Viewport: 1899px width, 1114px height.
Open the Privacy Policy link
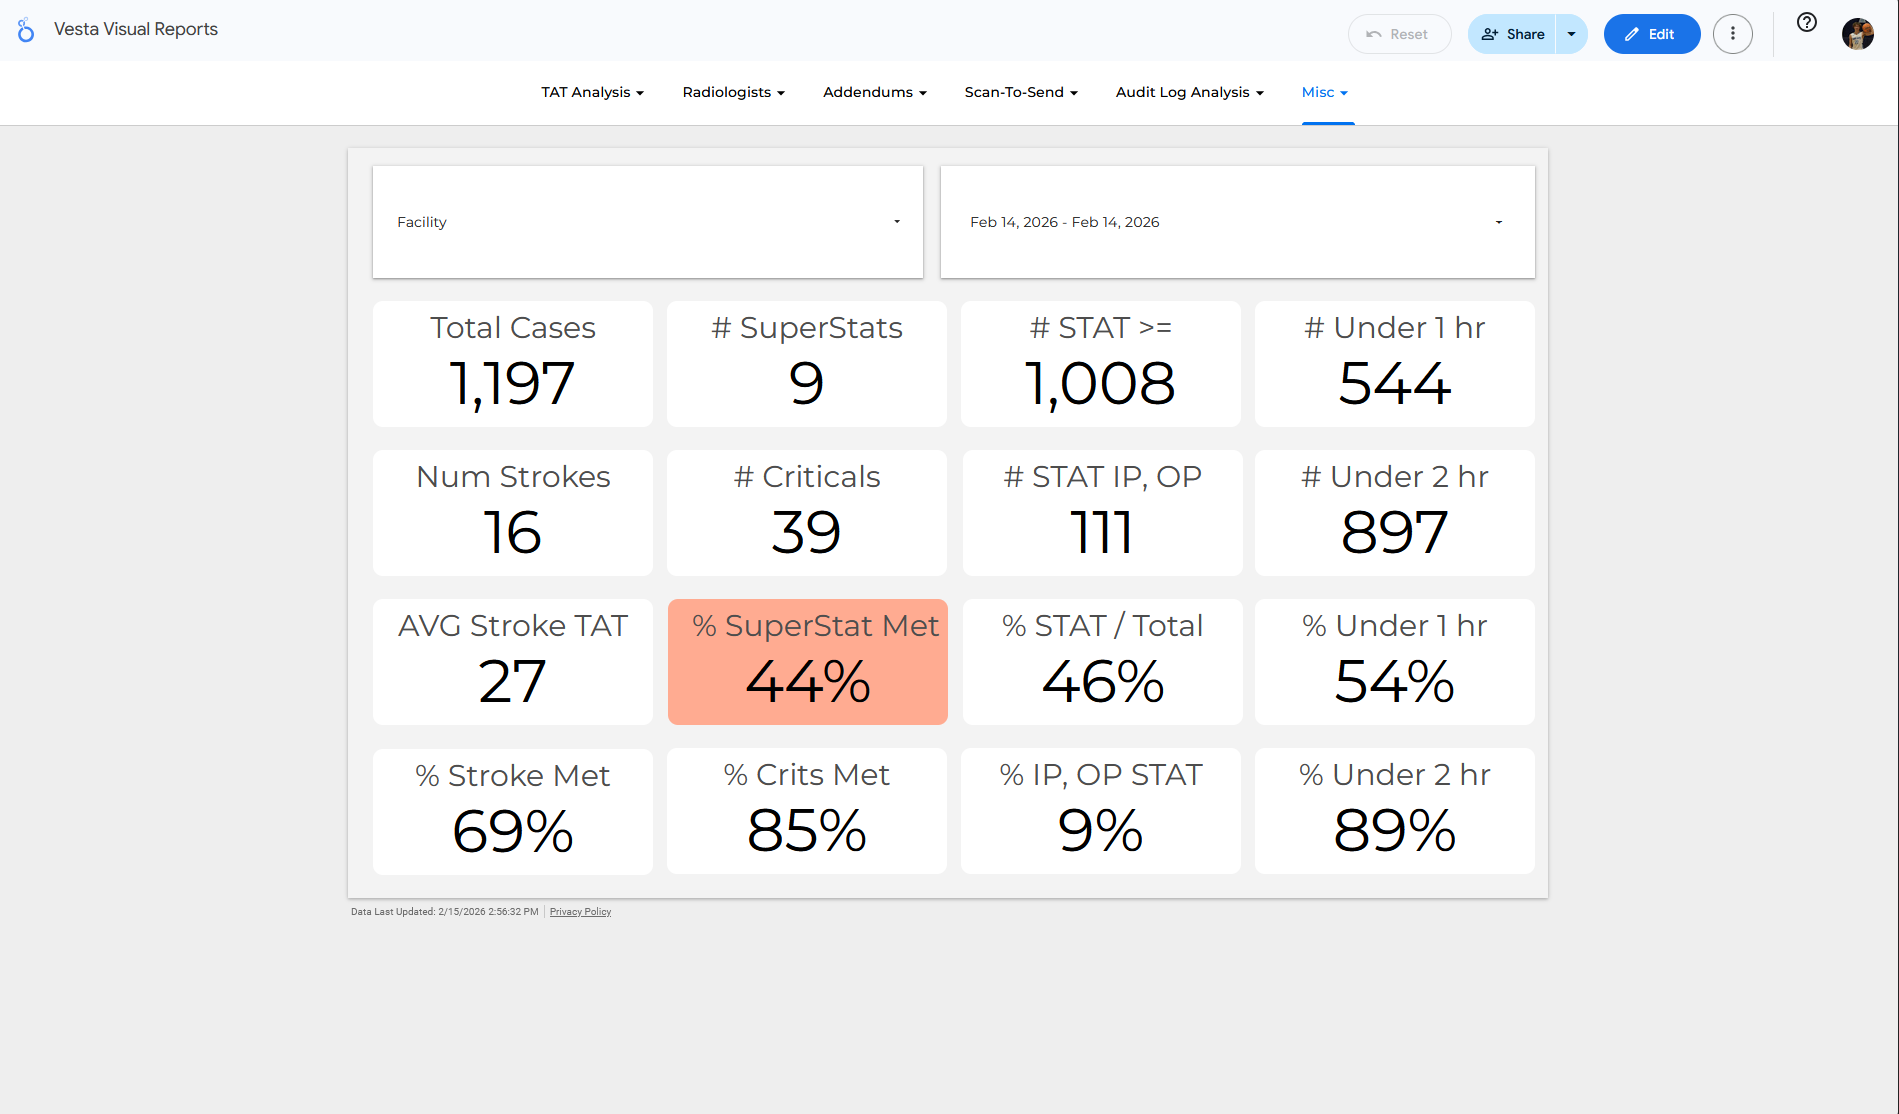[580, 911]
